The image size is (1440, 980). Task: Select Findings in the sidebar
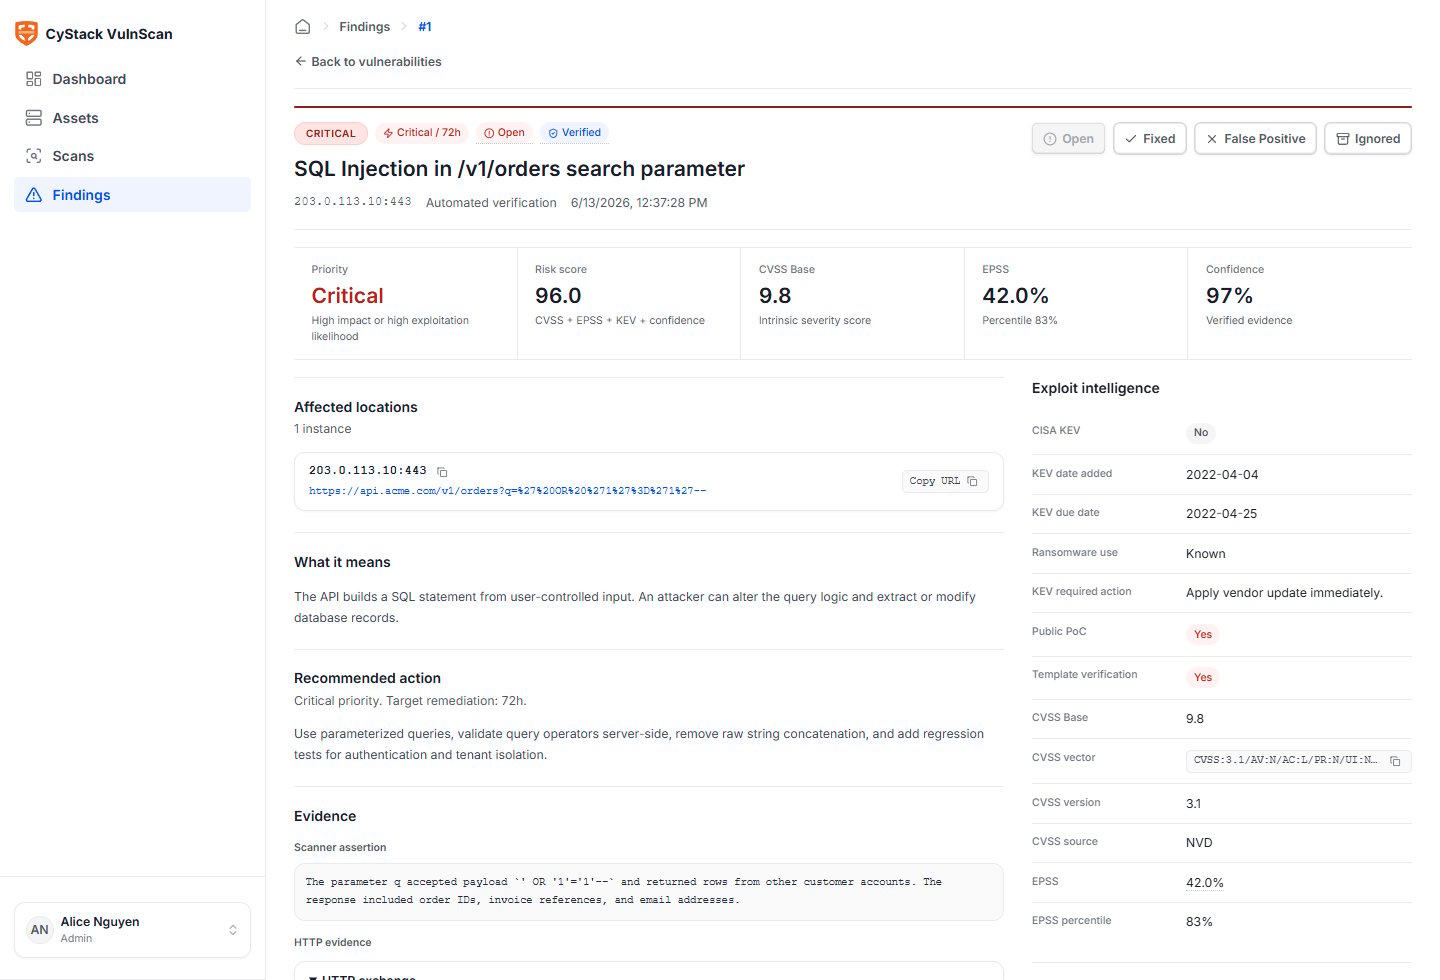click(132, 195)
